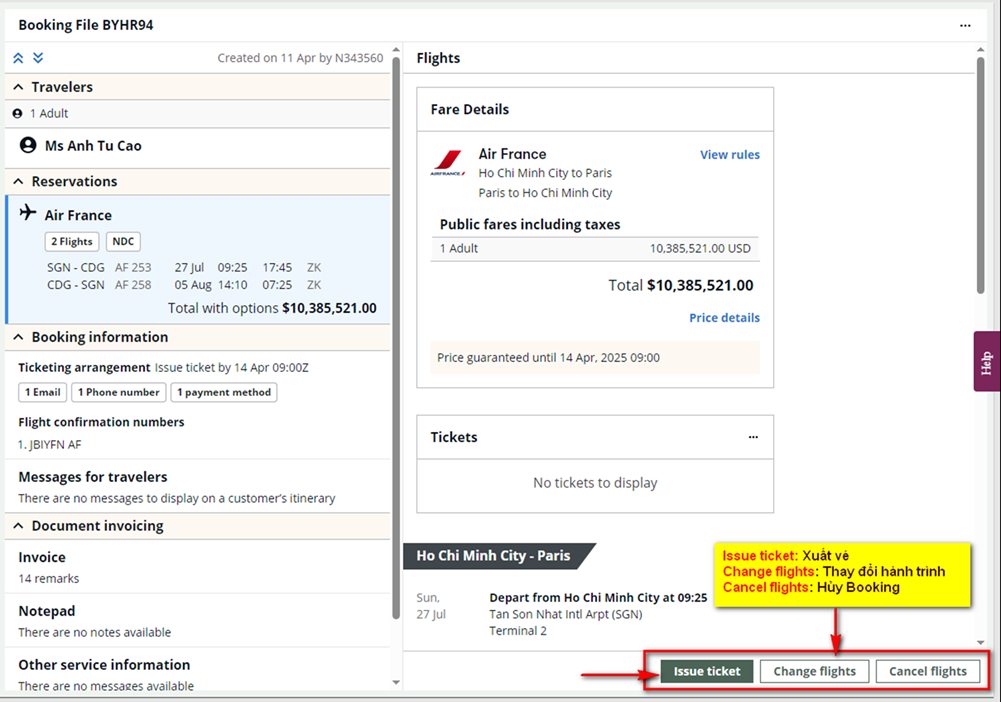Image resolution: width=1001 pixels, height=702 pixels.
Task: Click the 2 Flights tag
Action: [x=72, y=242]
